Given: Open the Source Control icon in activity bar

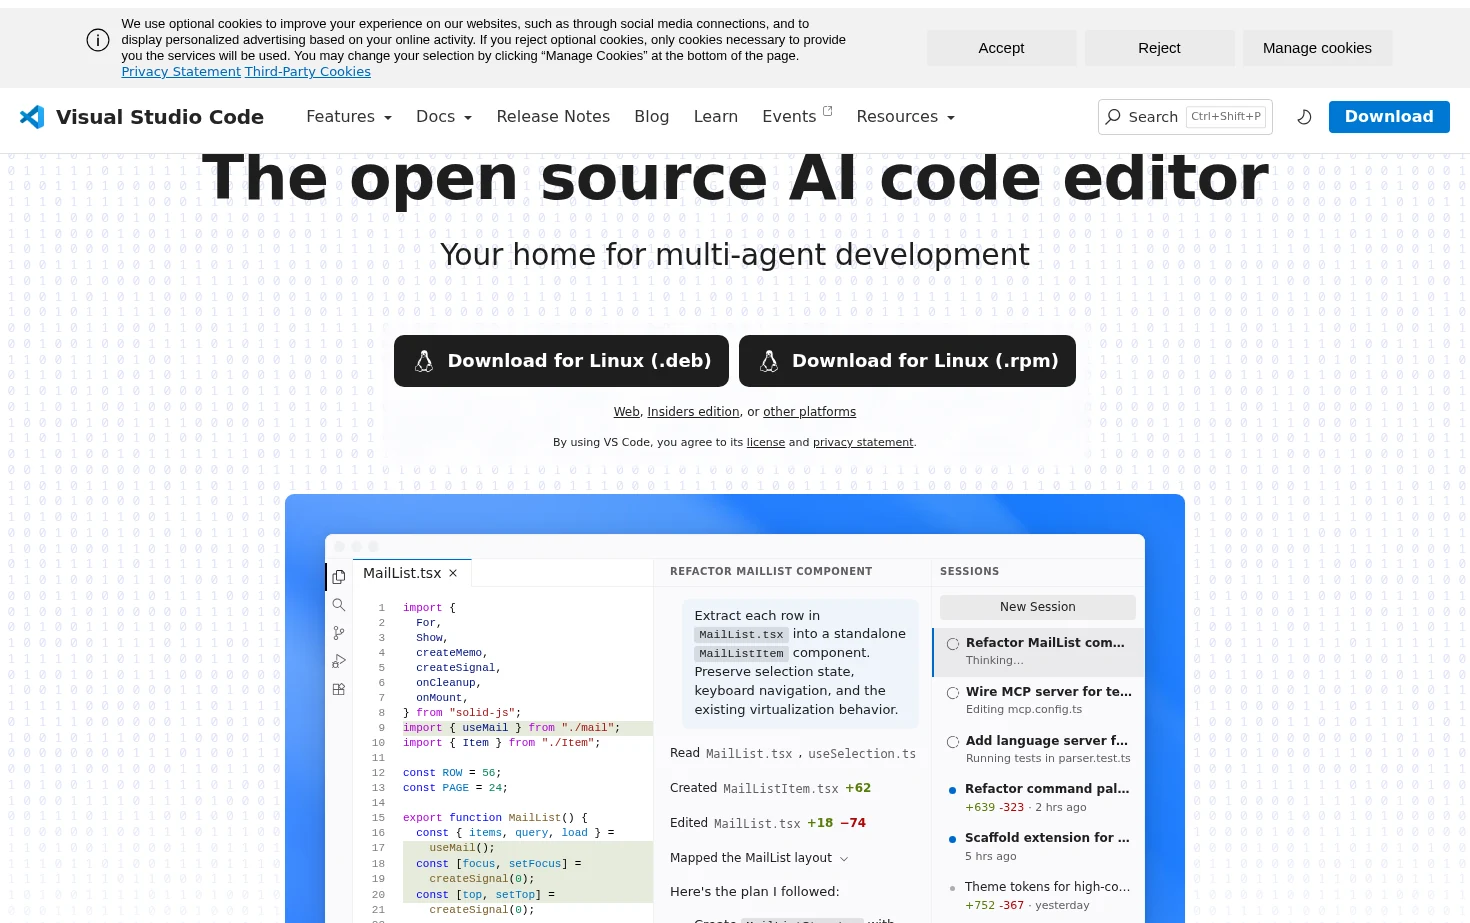Looking at the screenshot, I should point(339,633).
